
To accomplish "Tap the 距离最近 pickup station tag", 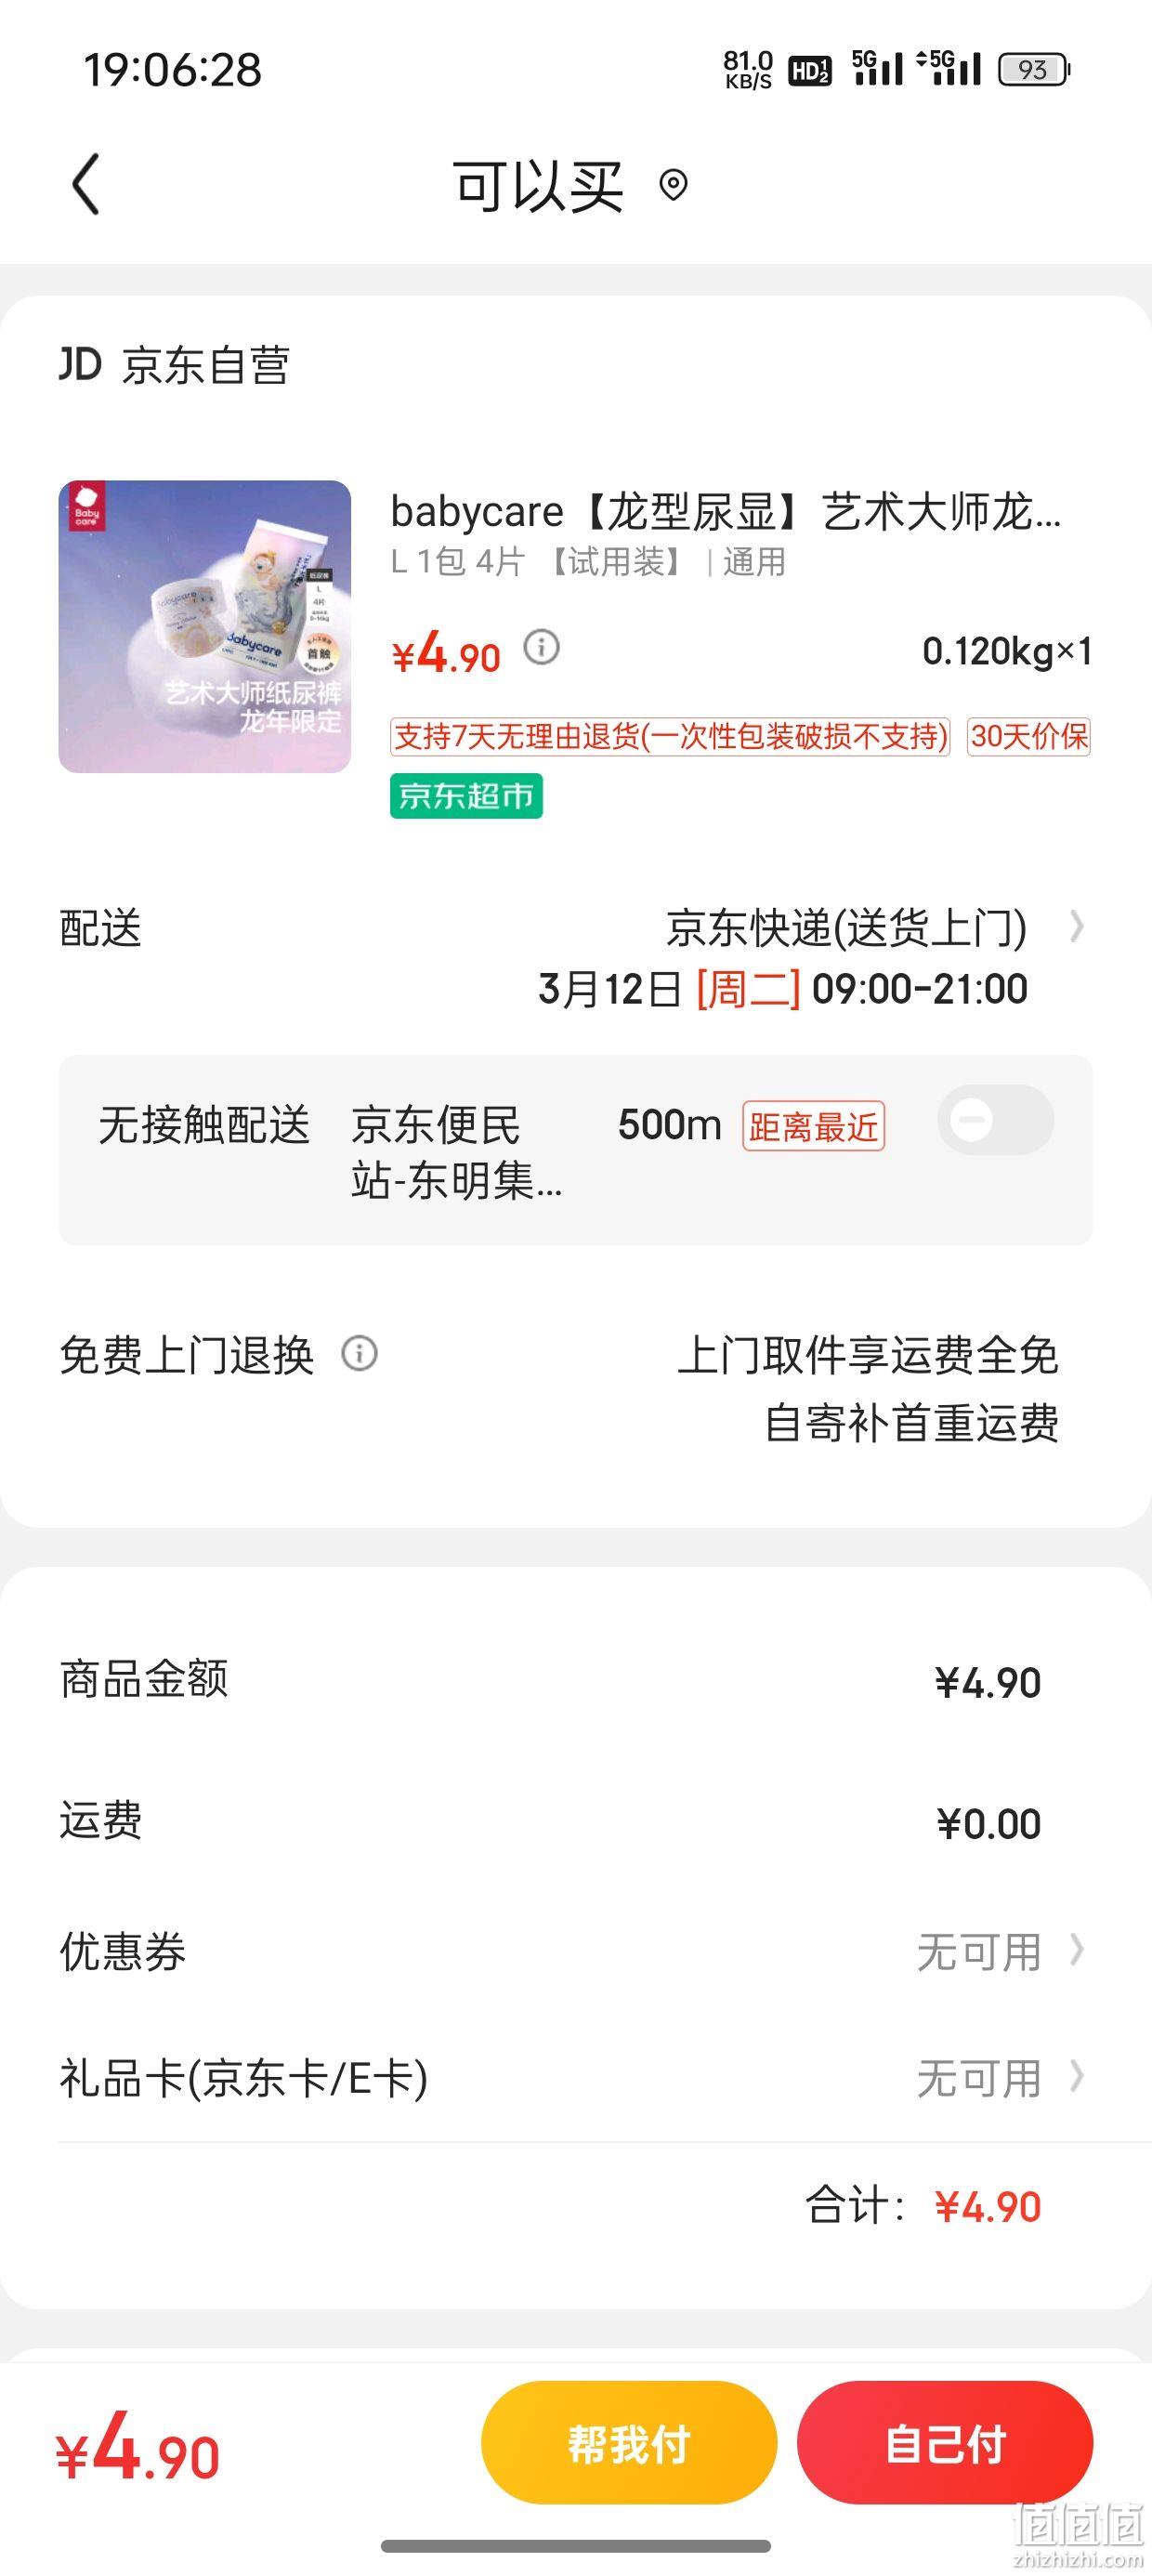I will point(813,1127).
